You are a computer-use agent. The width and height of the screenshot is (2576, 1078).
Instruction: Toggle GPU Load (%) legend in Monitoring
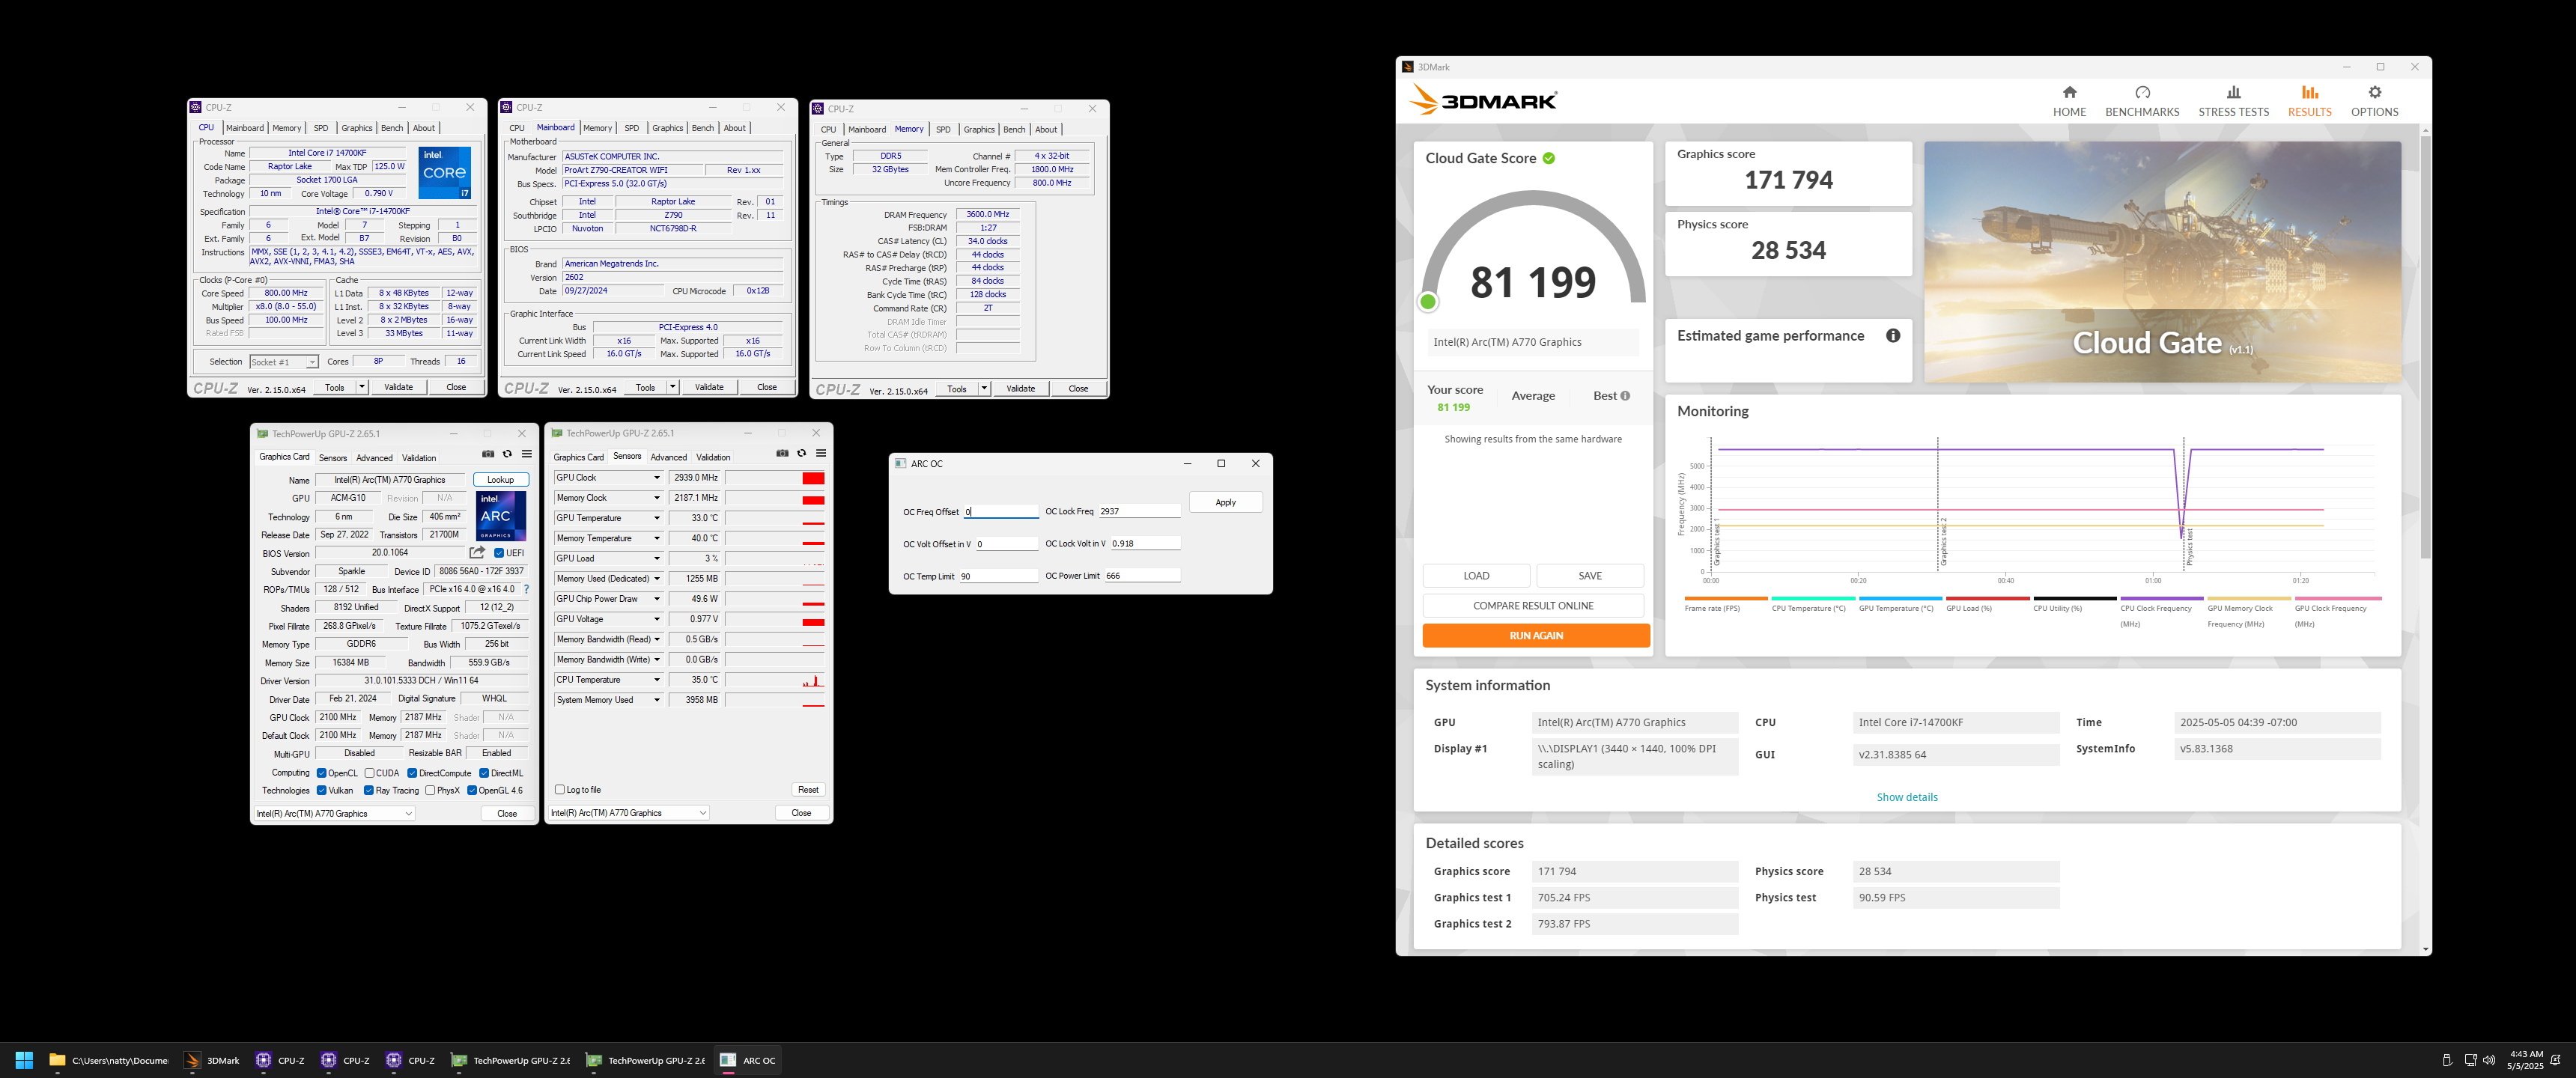(1987, 606)
